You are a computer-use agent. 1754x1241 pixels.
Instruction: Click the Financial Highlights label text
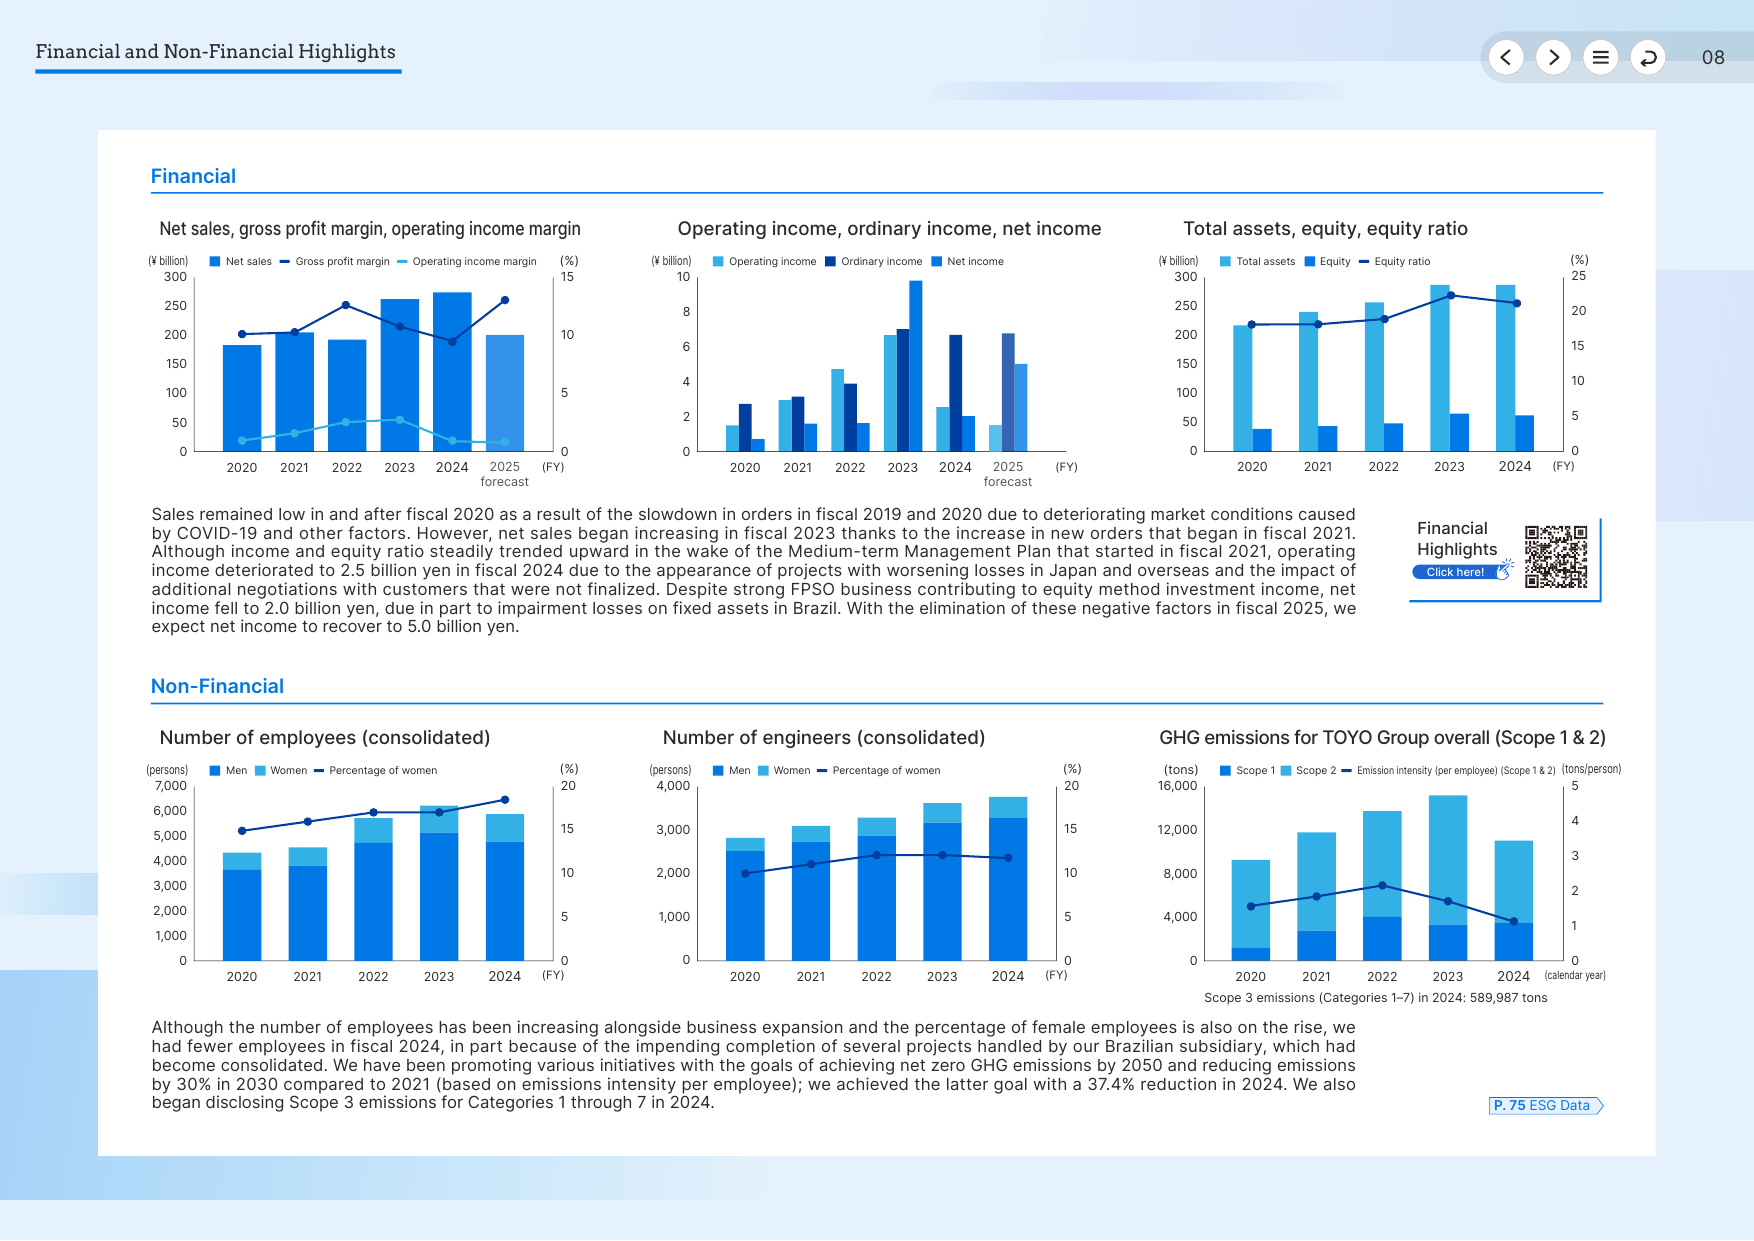[x=1457, y=538]
